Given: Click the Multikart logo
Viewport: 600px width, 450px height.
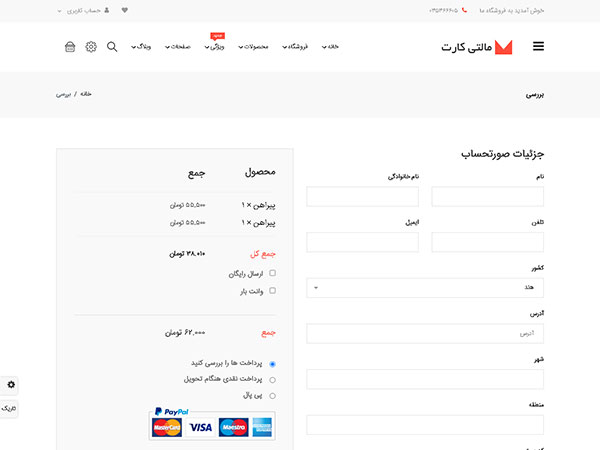Looking at the screenshot, I should 477,47.
